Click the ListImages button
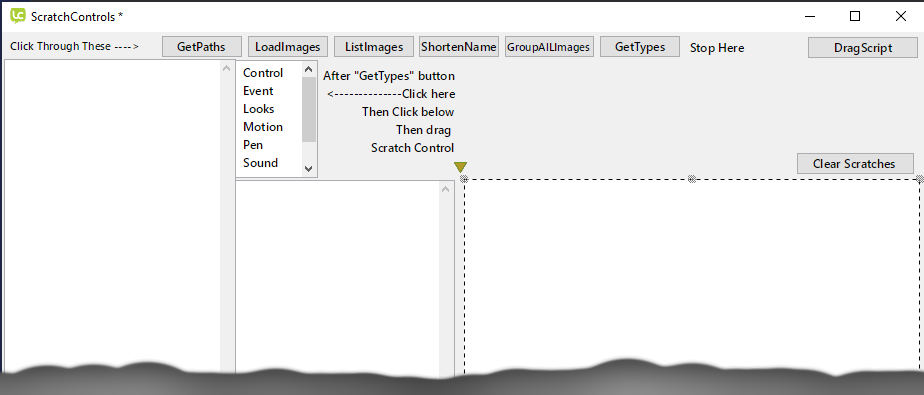924x395 pixels. pyautogui.click(x=374, y=47)
